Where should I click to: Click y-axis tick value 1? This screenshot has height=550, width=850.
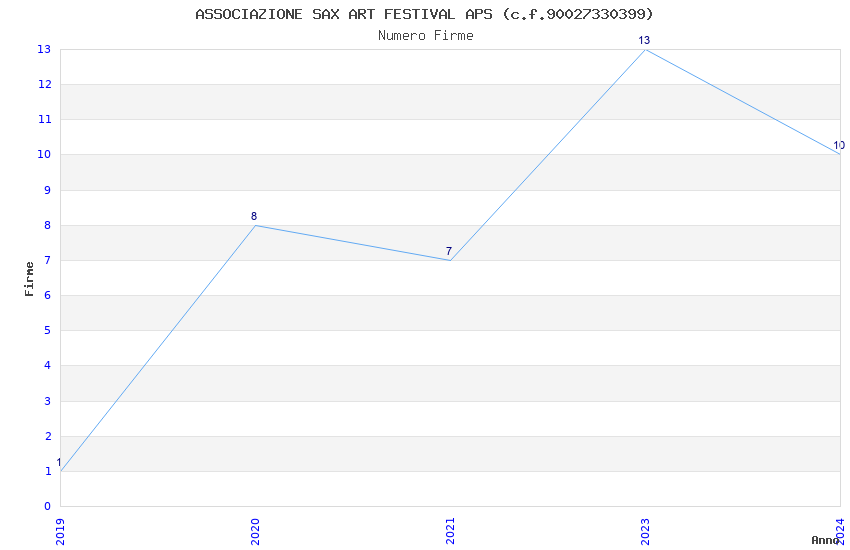(x=48, y=471)
